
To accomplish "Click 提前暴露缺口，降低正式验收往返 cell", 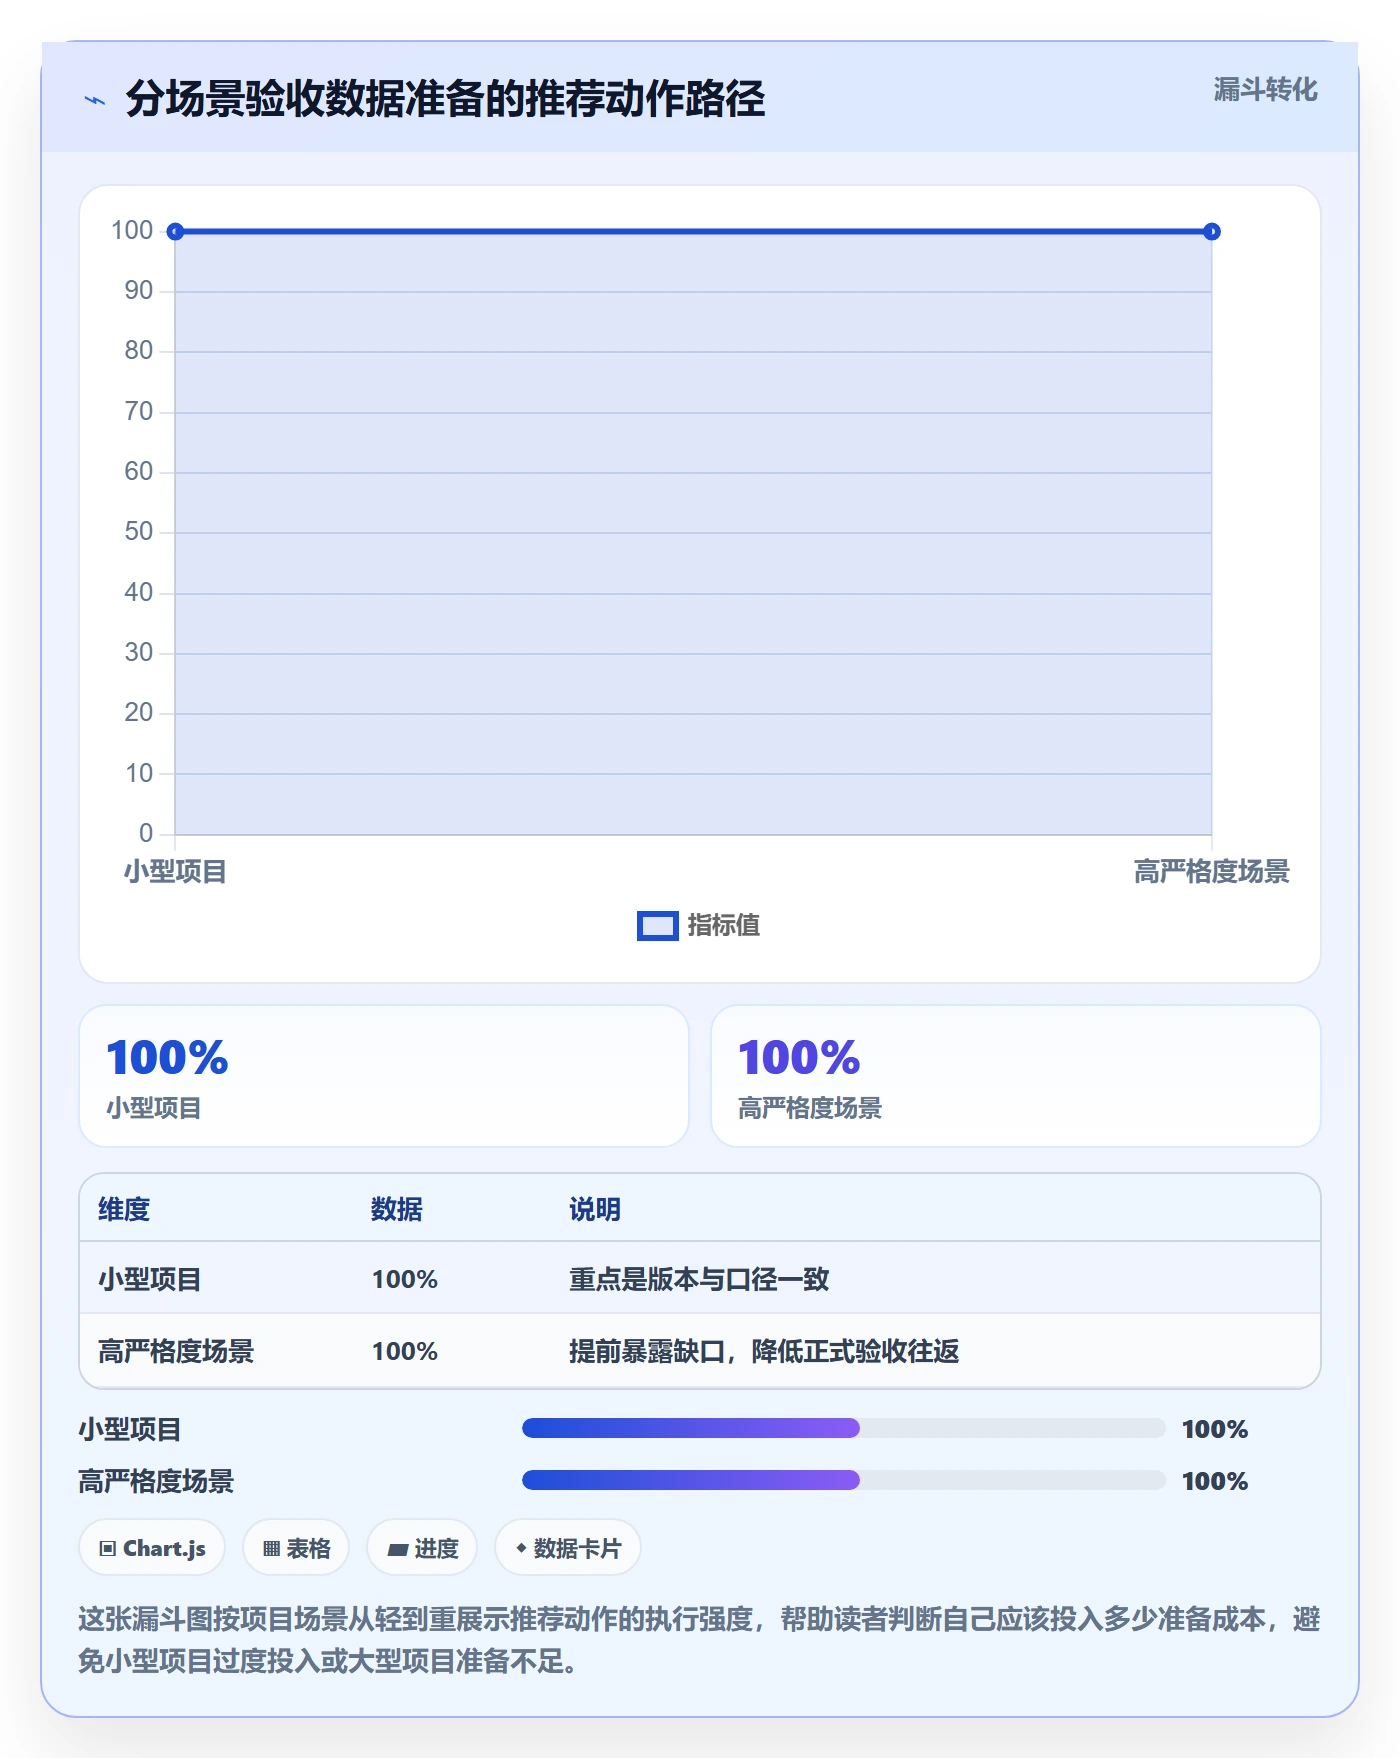I will (x=764, y=1351).
